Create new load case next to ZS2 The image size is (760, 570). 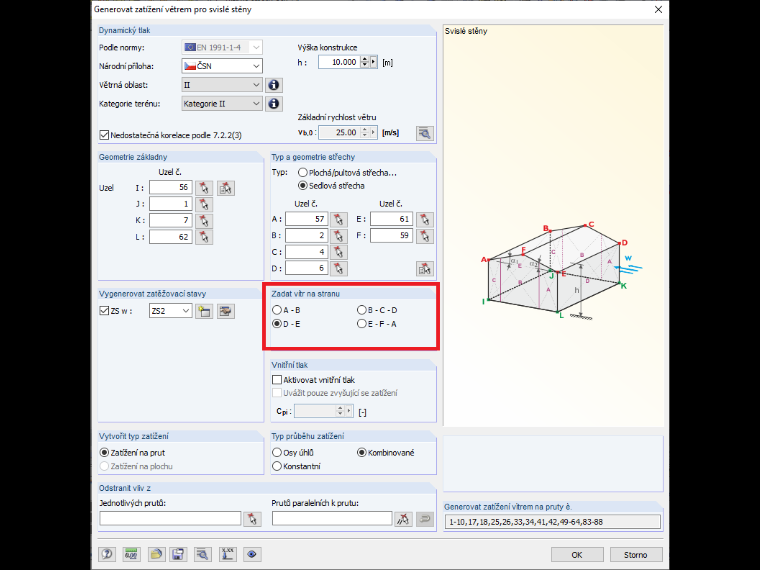pos(204,311)
